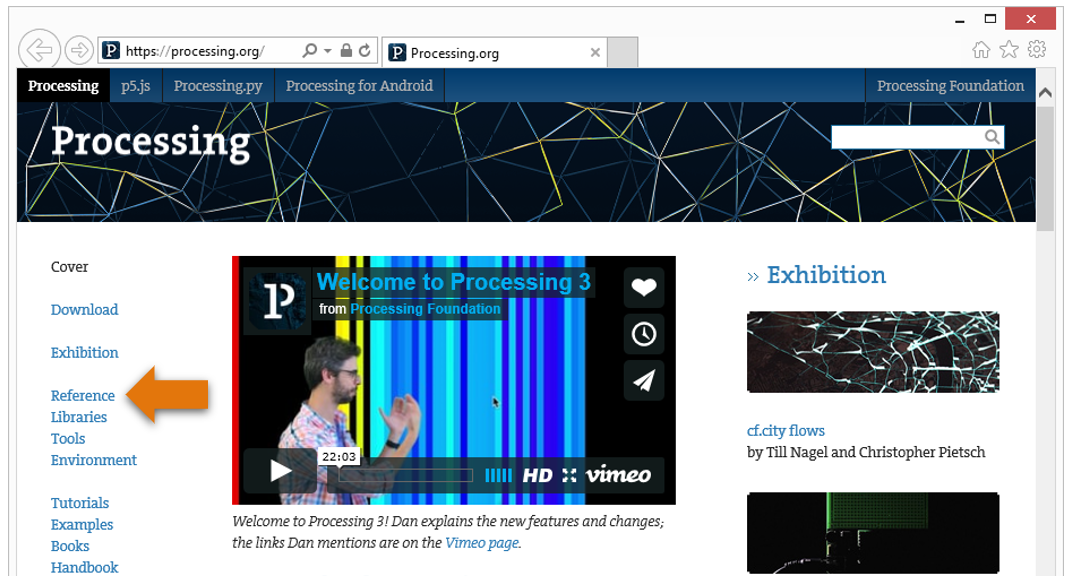Adjust the video volume bars
This screenshot has height=588, width=1073.
[498, 475]
